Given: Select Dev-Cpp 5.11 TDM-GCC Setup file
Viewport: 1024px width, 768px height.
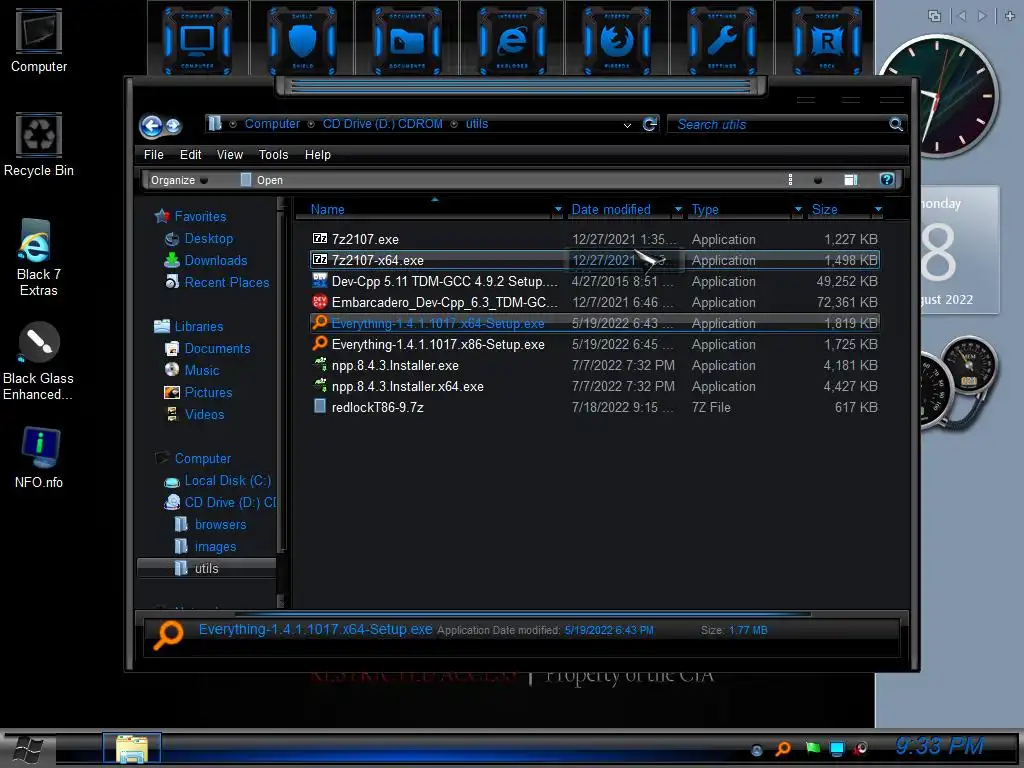Looking at the screenshot, I should point(594,281).
